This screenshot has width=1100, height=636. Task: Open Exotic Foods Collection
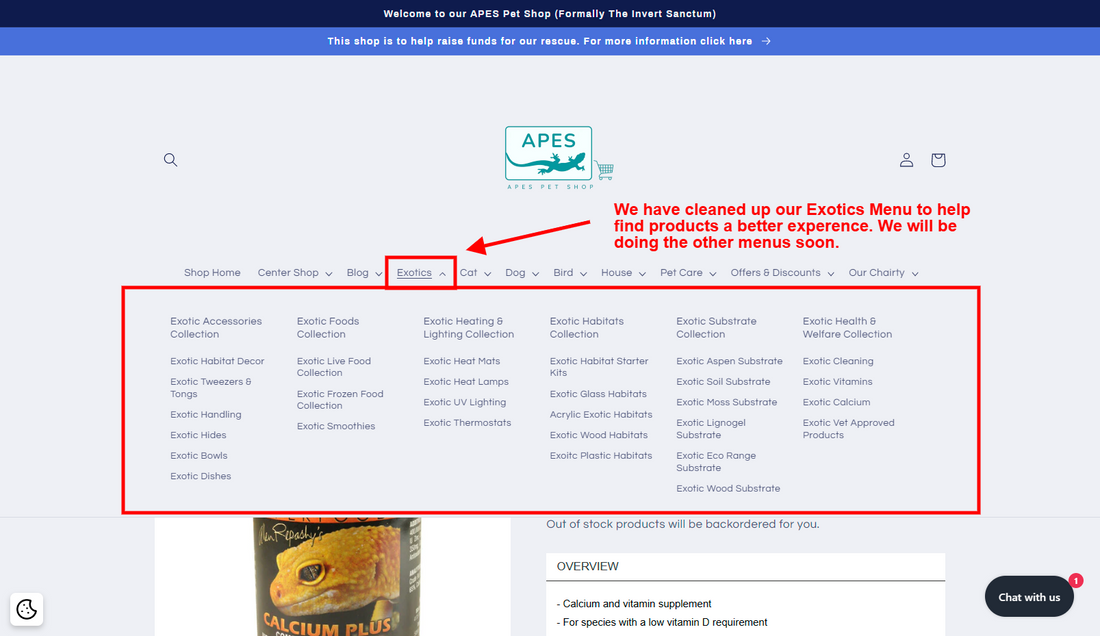click(328, 327)
